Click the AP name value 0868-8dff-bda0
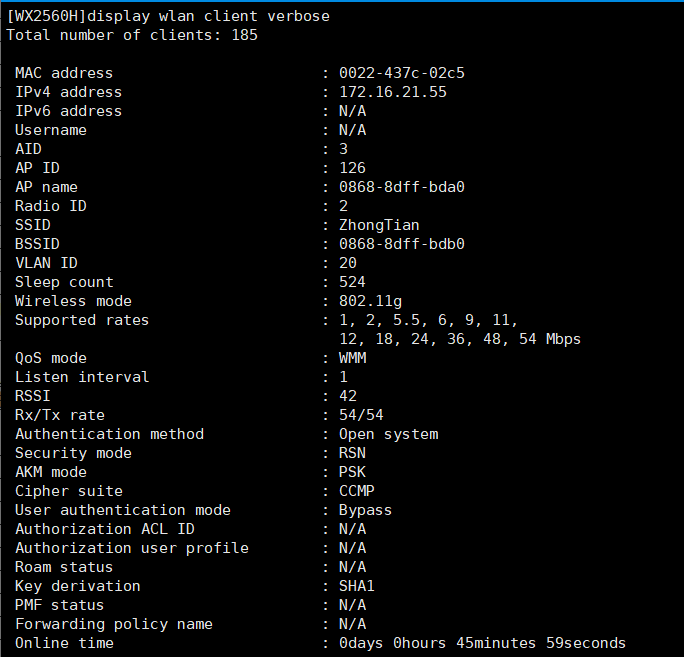 (401, 187)
